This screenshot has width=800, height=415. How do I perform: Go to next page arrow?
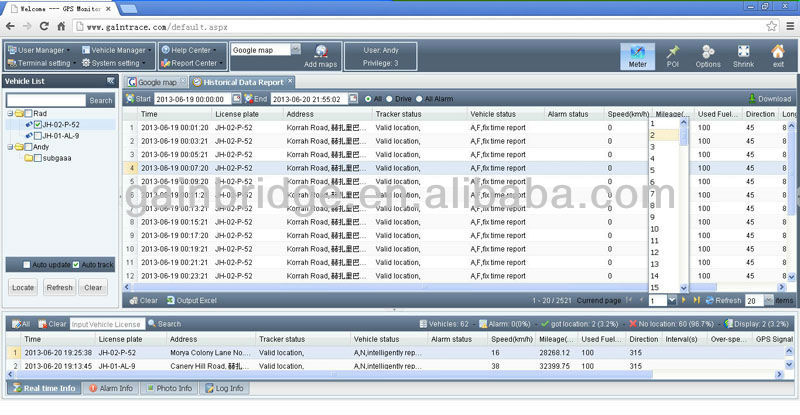point(684,300)
